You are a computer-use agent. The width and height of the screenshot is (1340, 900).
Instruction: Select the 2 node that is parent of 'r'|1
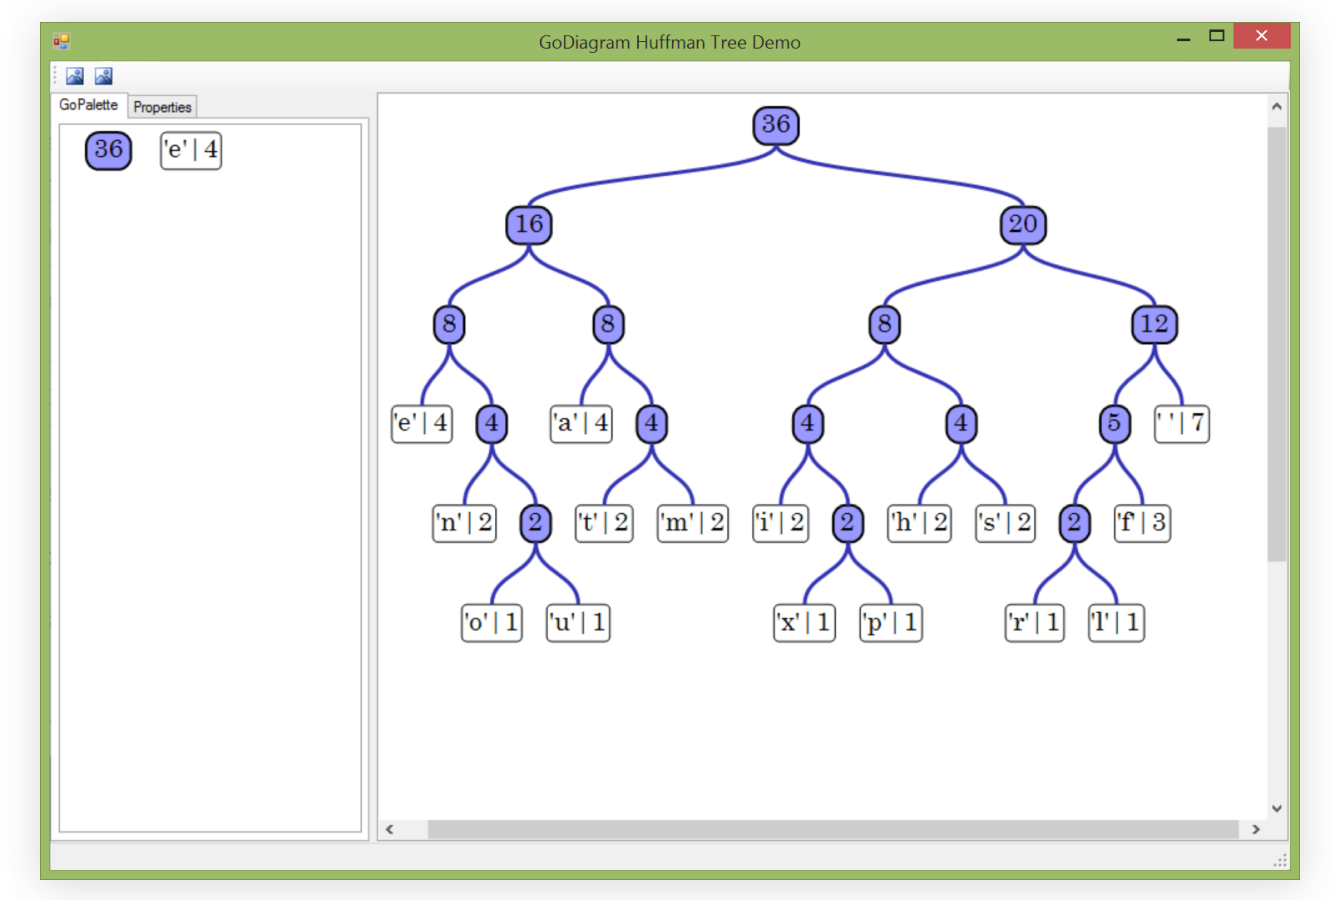1074,523
